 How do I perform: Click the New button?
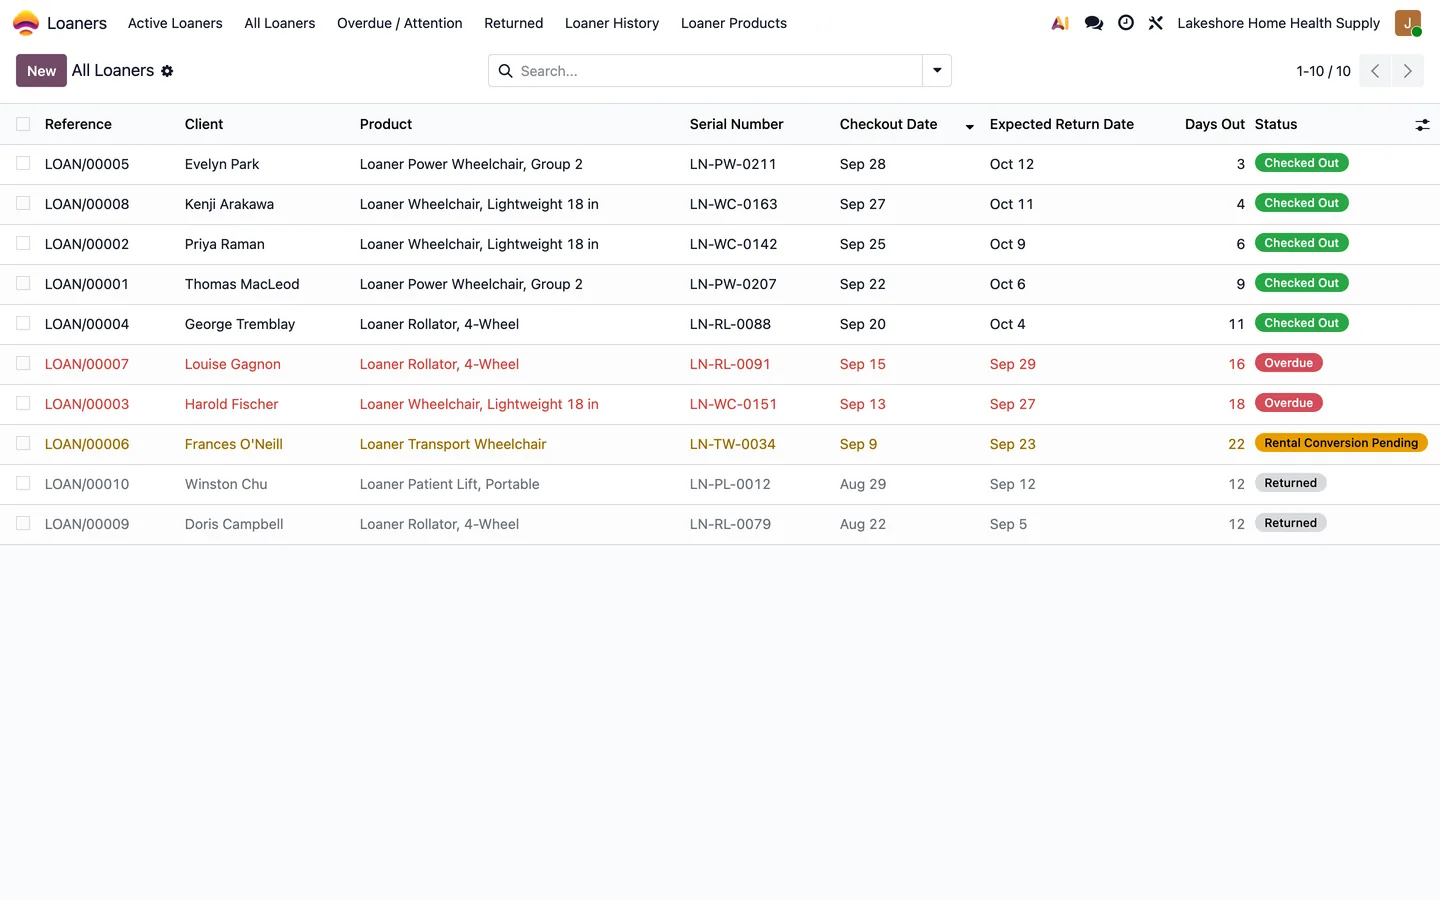pyautogui.click(x=41, y=71)
